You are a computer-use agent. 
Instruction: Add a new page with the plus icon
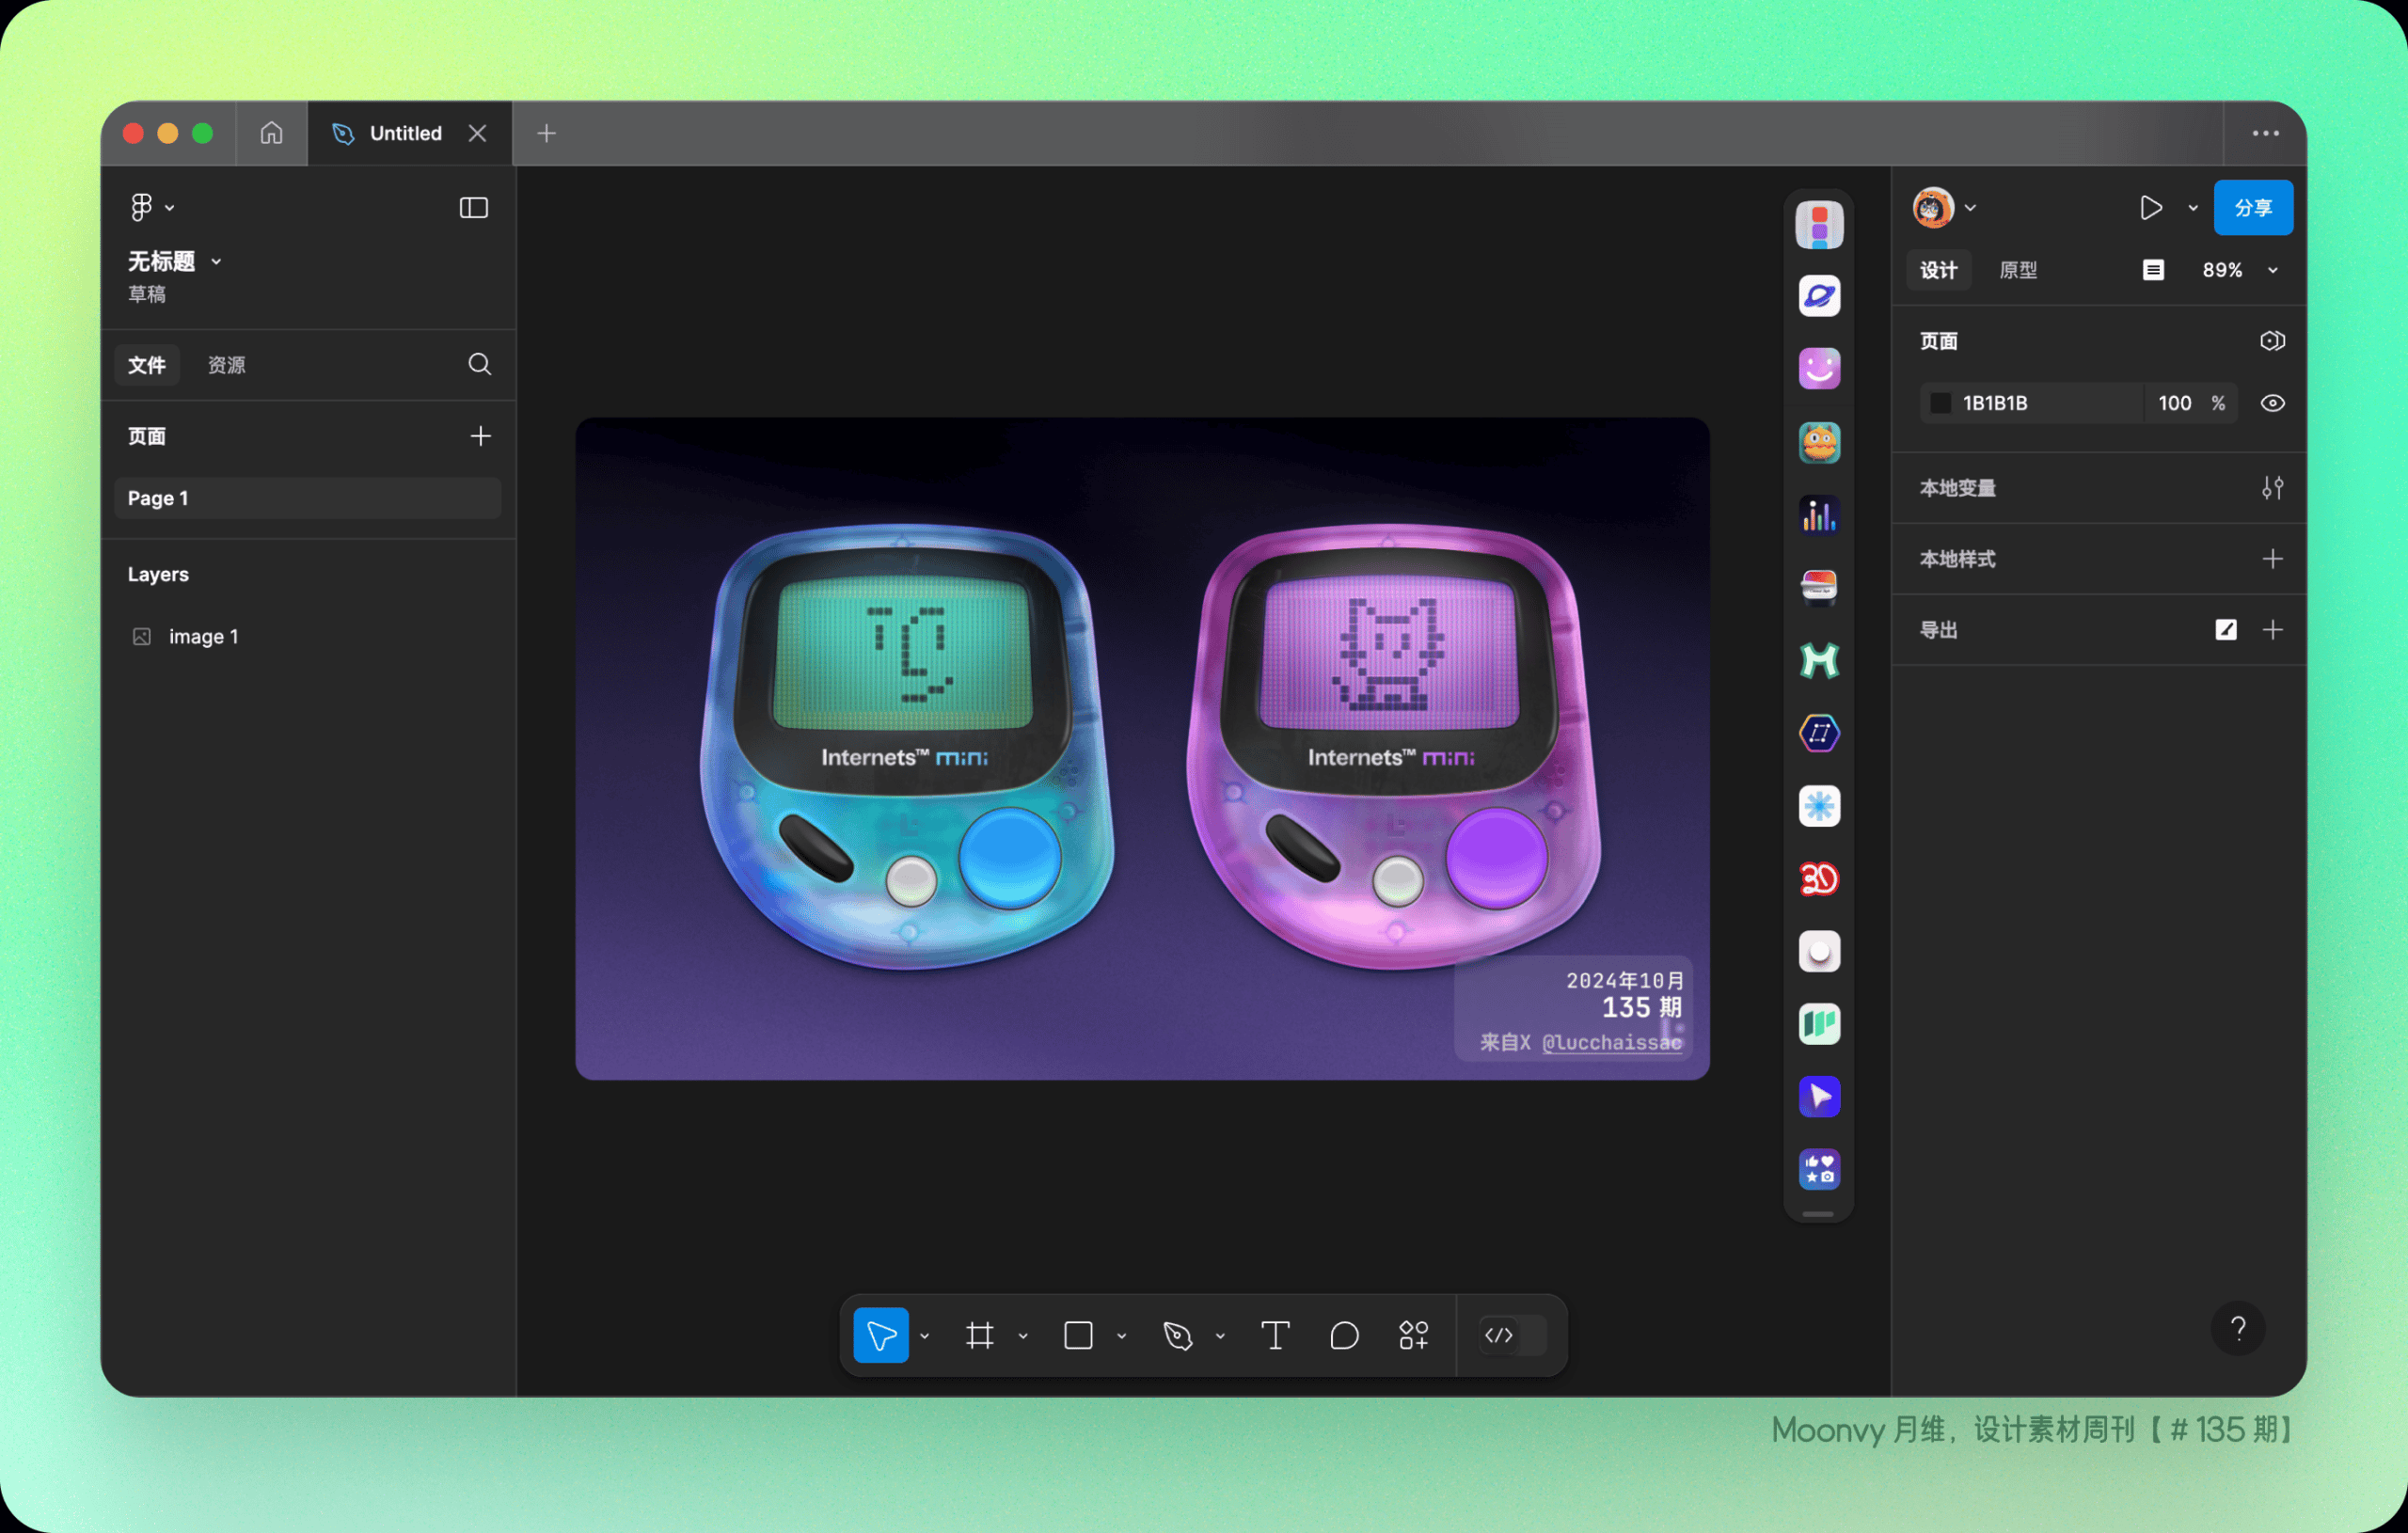[x=480, y=436]
